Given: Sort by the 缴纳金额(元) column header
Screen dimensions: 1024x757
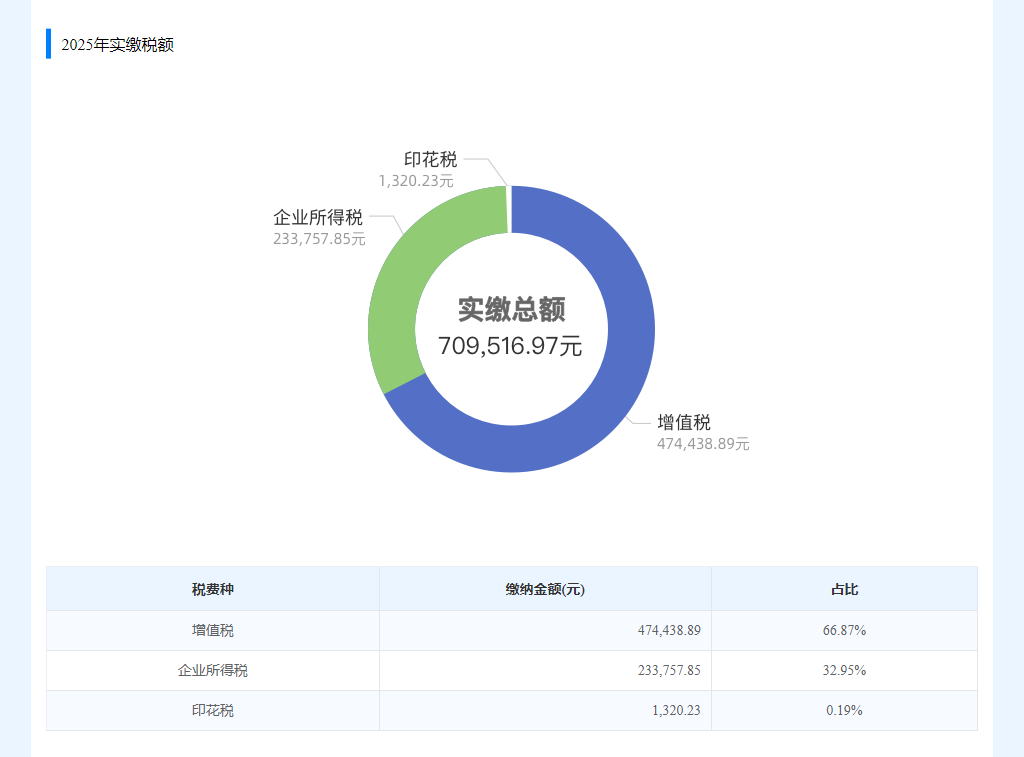Looking at the screenshot, I should click(x=544, y=589).
